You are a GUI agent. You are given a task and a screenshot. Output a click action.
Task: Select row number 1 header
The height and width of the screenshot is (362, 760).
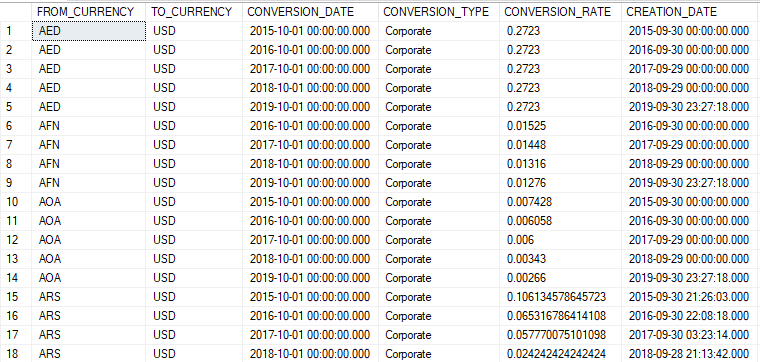tap(16, 31)
